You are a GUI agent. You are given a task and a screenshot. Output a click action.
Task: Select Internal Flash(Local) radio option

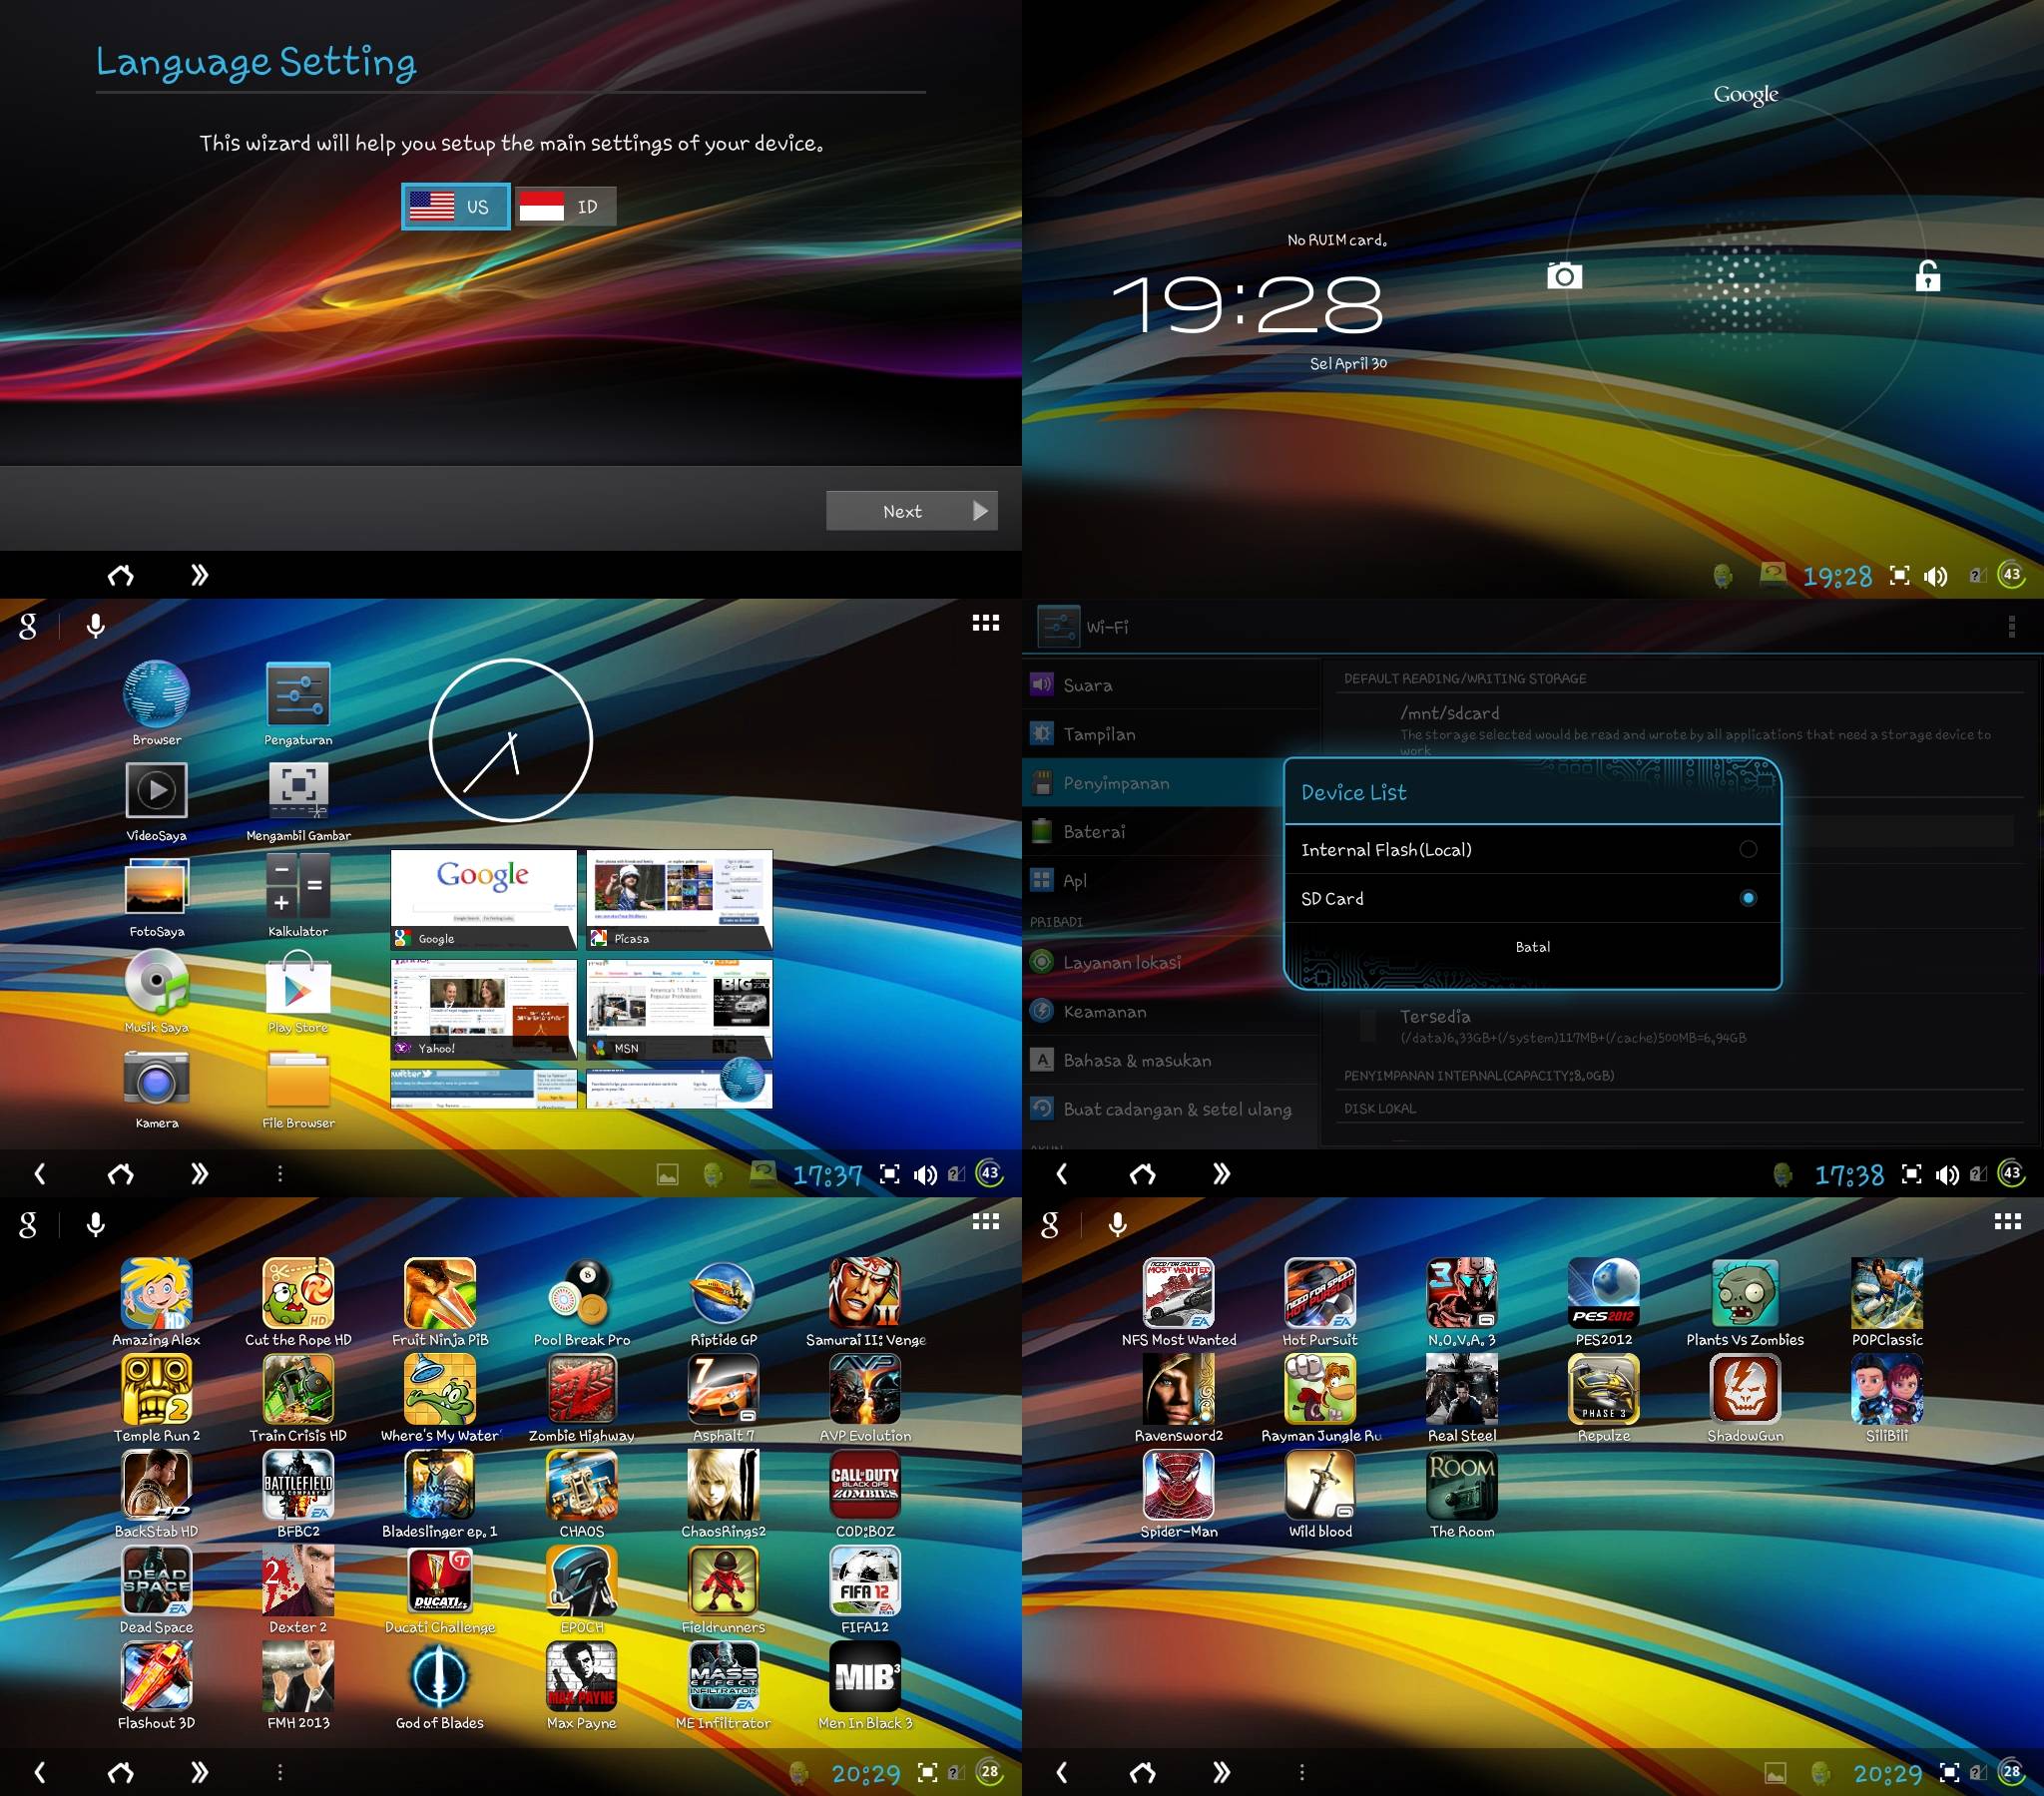tap(1532, 850)
